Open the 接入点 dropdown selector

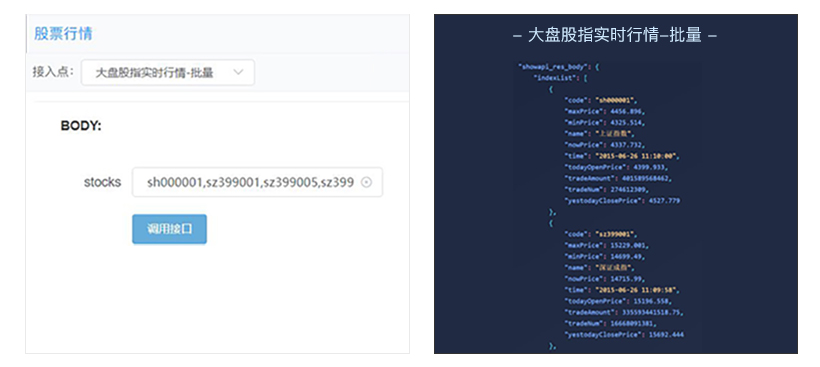click(167, 72)
